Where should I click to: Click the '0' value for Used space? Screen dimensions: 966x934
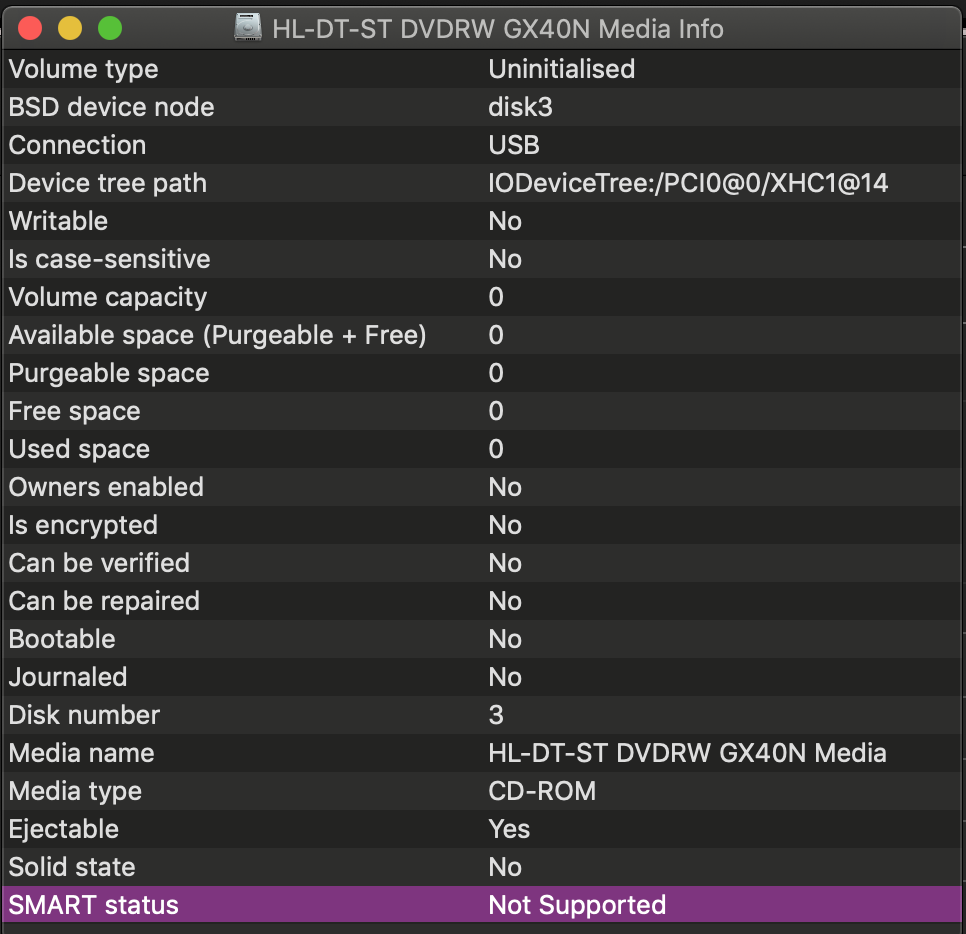[x=496, y=449]
